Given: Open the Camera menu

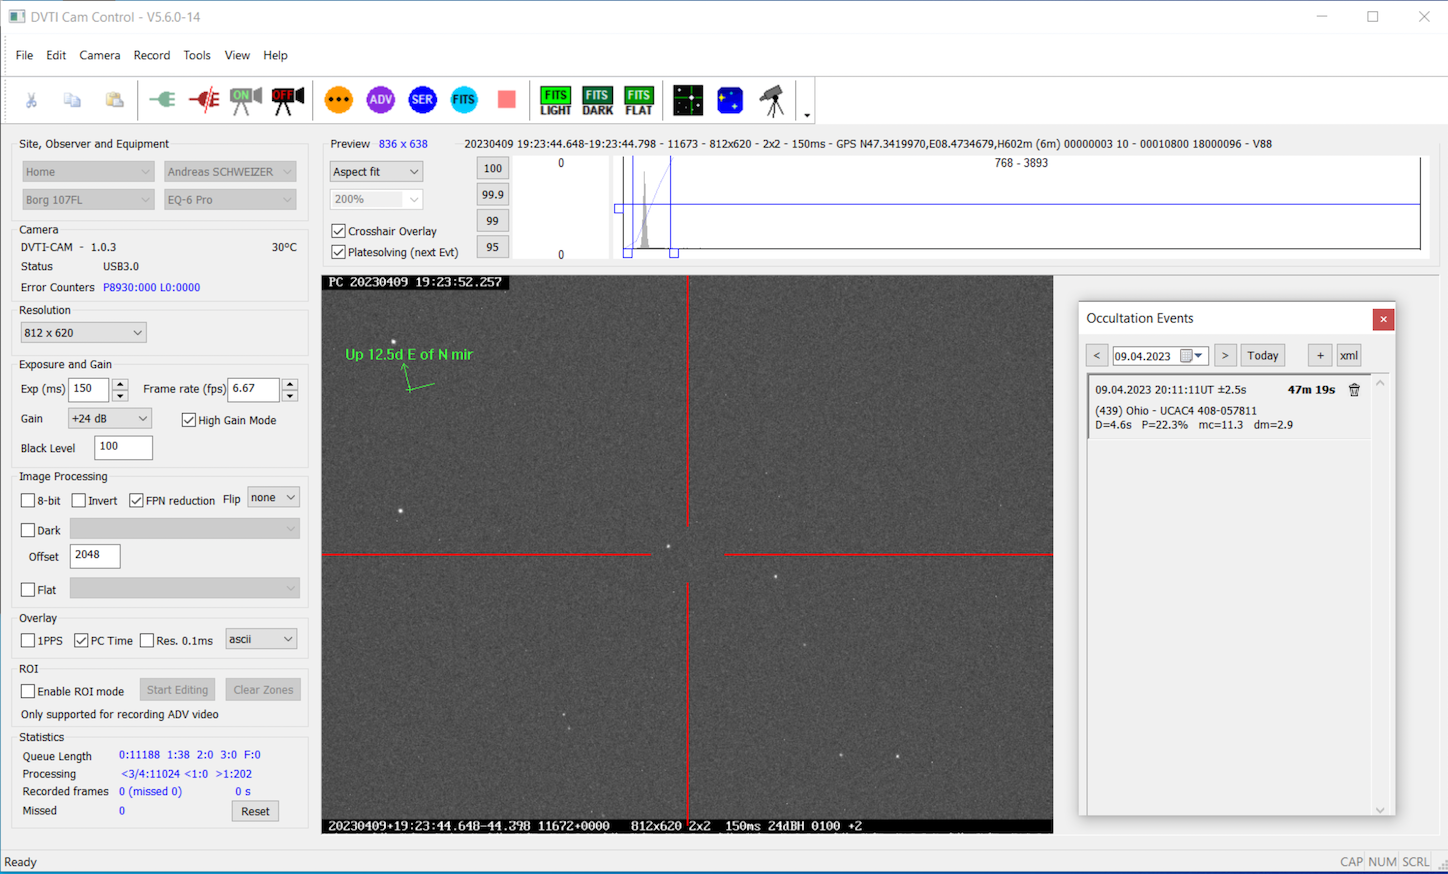Looking at the screenshot, I should click(x=100, y=55).
